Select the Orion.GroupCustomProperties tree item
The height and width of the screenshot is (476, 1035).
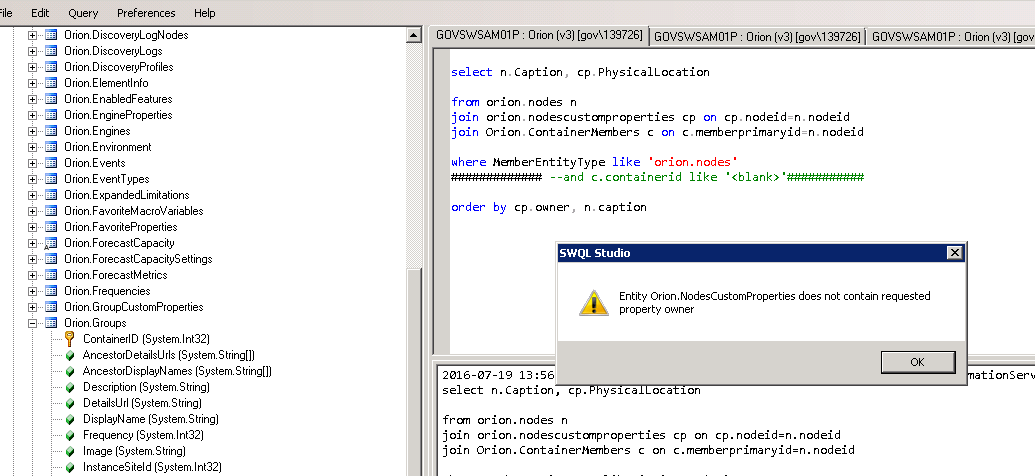tap(133, 307)
